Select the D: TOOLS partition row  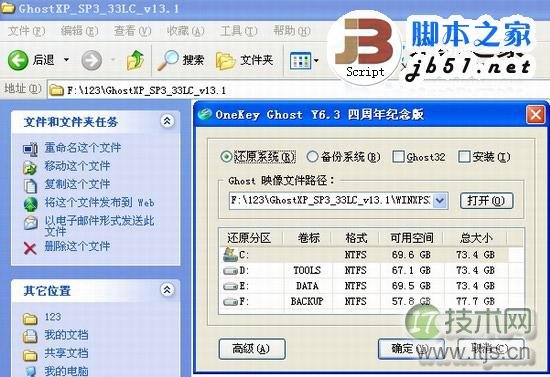[x=371, y=270]
